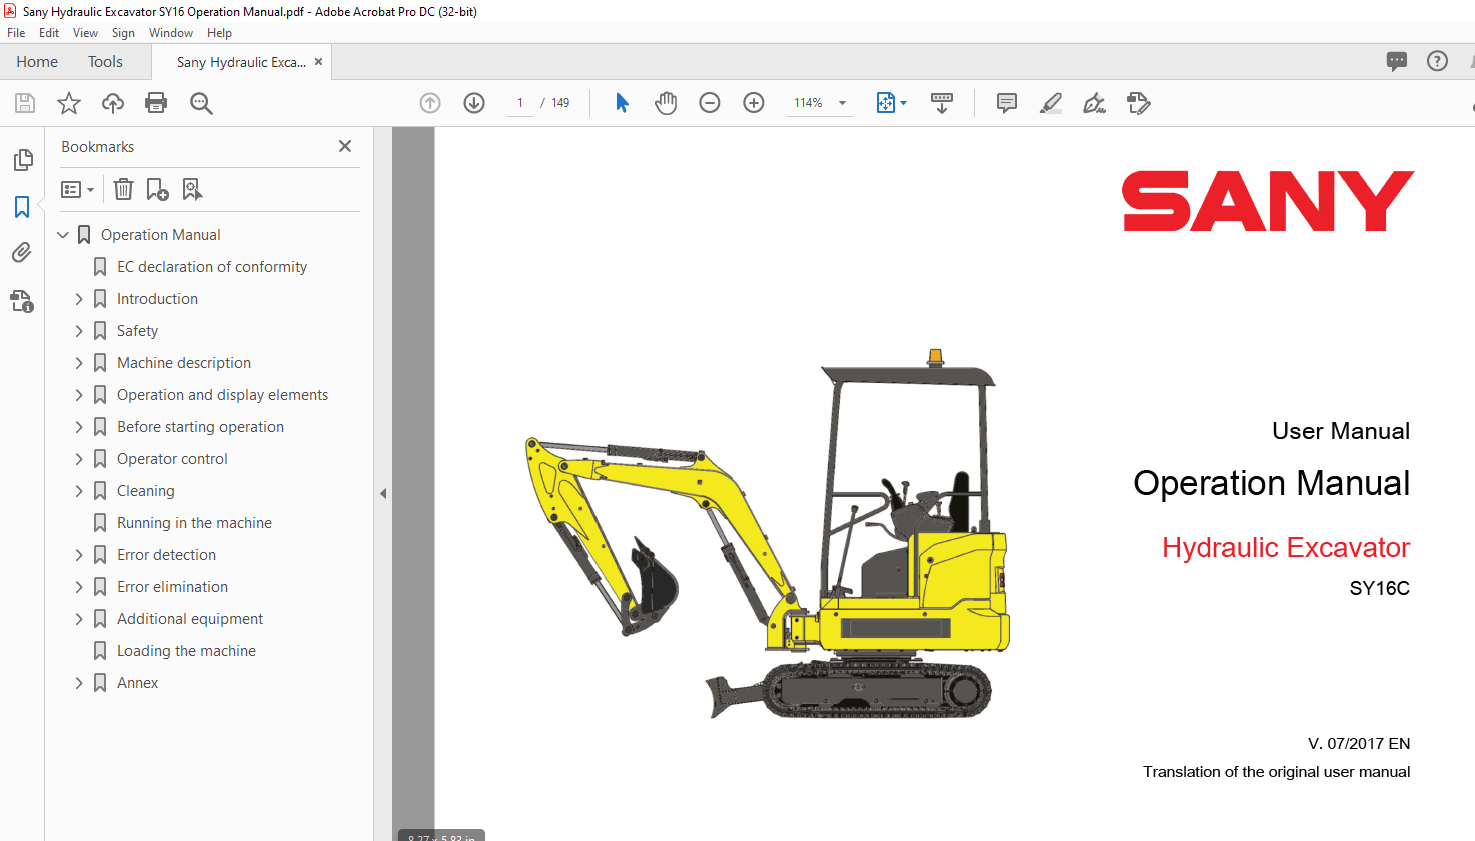Image resolution: width=1475 pixels, height=841 pixels.
Task: Toggle the Bookmarks panel icon
Action: 22,207
